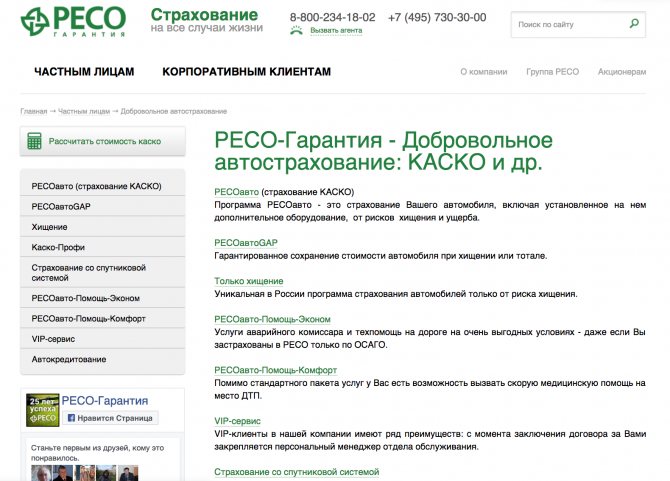This screenshot has width=670, height=481.
Task: Select "Каско-Профи" in the left sidebar
Action: (58, 247)
